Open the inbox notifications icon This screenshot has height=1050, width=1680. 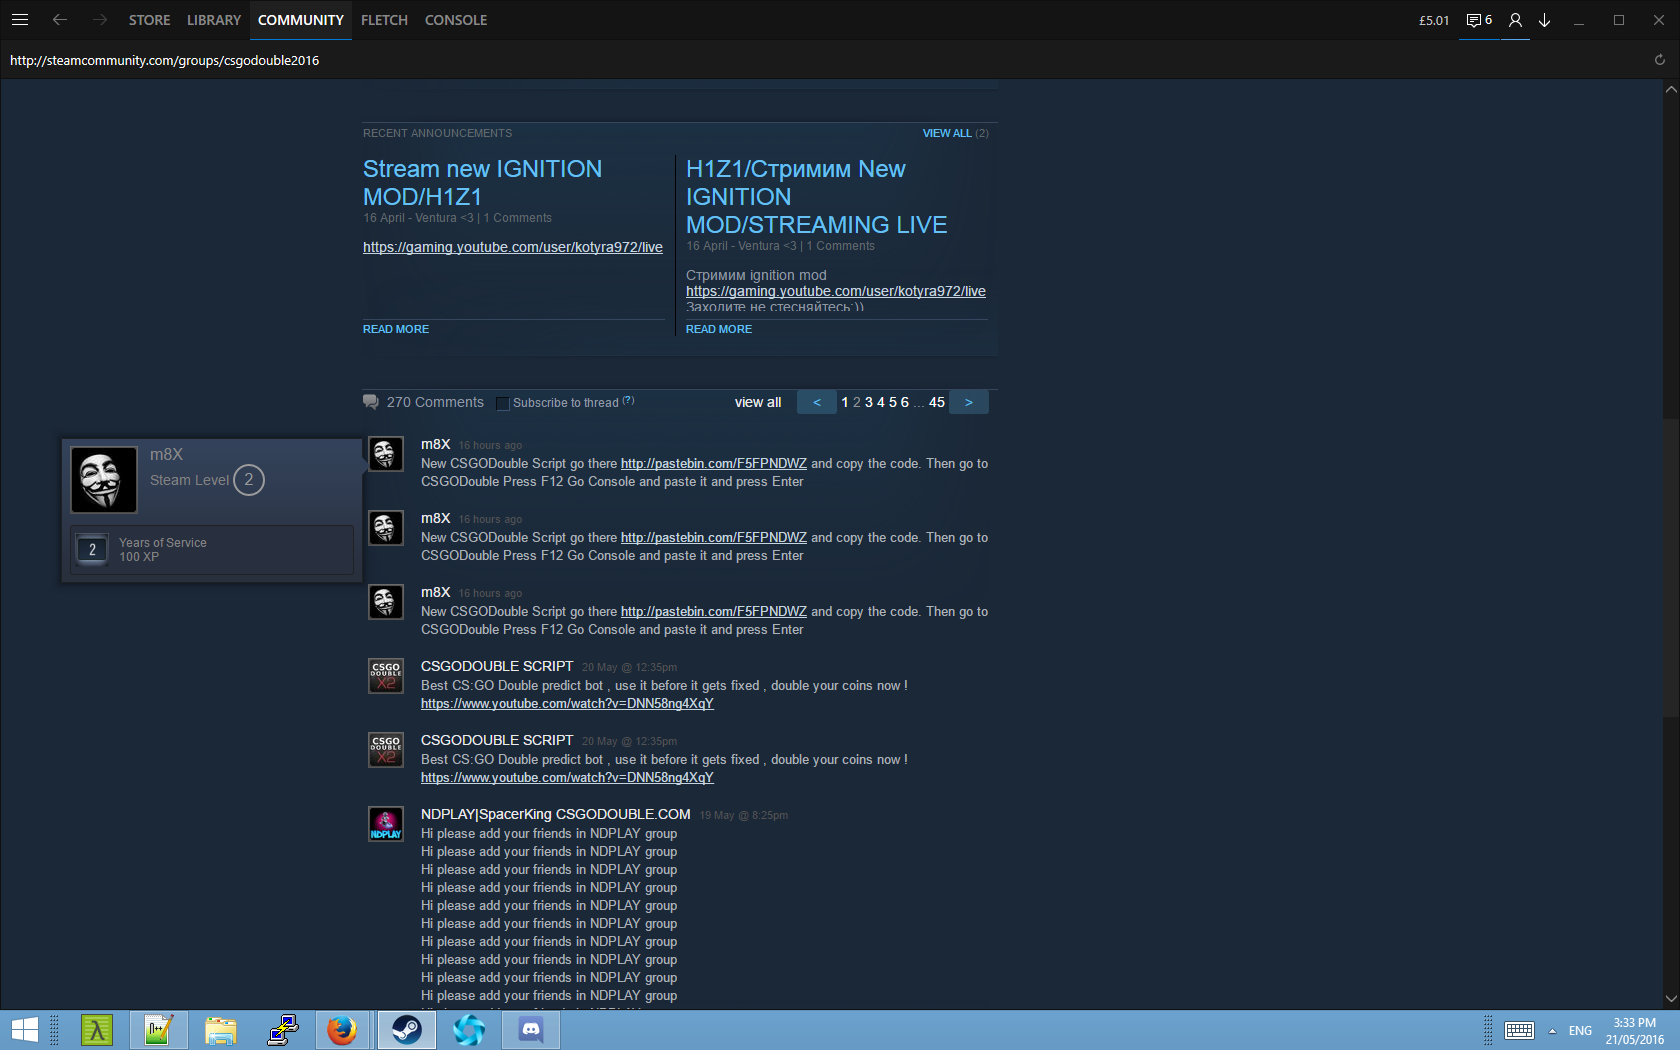1478,20
